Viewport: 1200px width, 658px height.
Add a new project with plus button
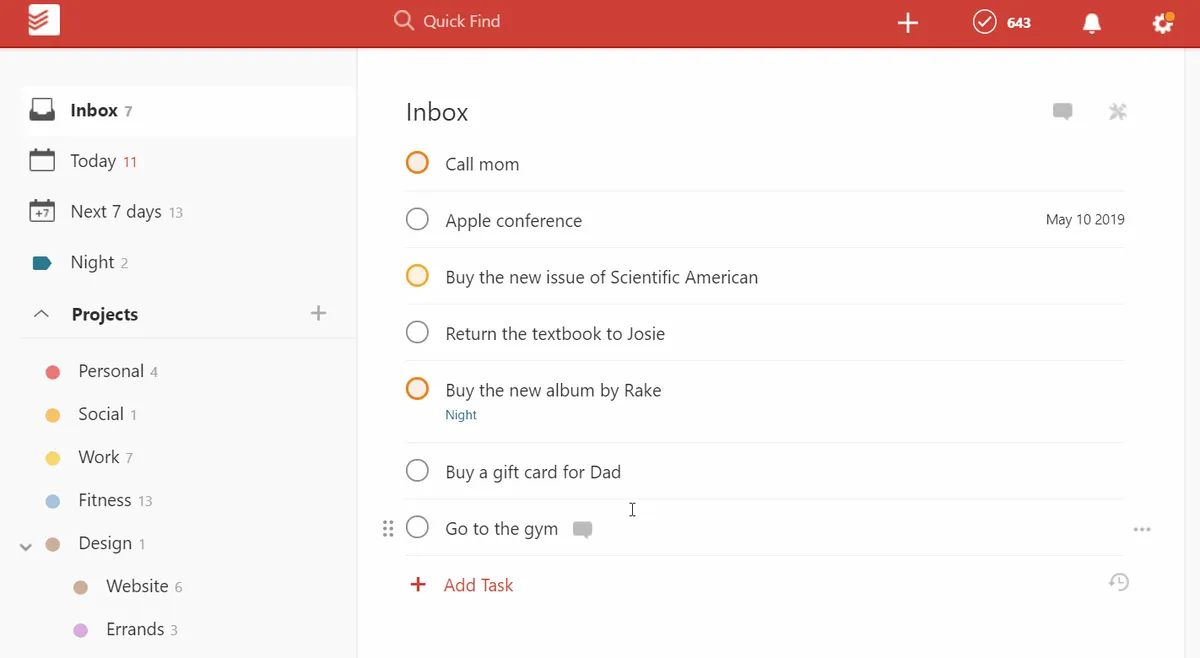pyautogui.click(x=318, y=314)
